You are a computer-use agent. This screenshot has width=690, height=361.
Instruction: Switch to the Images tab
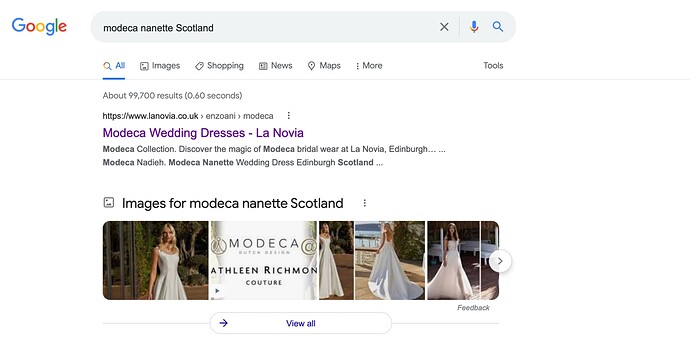click(x=160, y=66)
